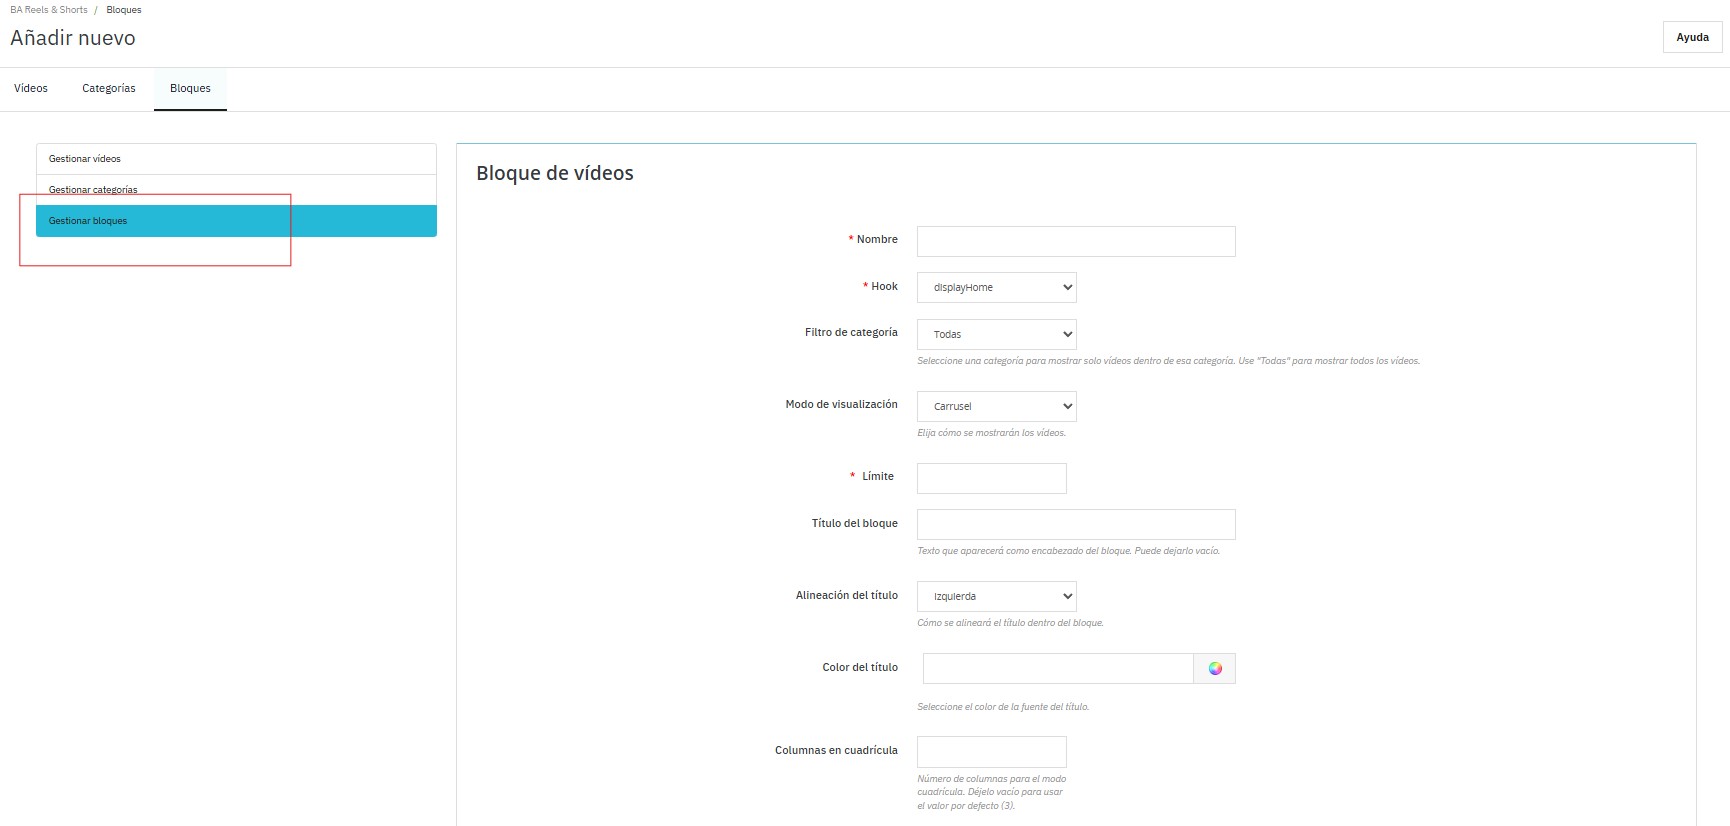
Task: Click the Bloques breadcrumb item
Action: click(124, 10)
